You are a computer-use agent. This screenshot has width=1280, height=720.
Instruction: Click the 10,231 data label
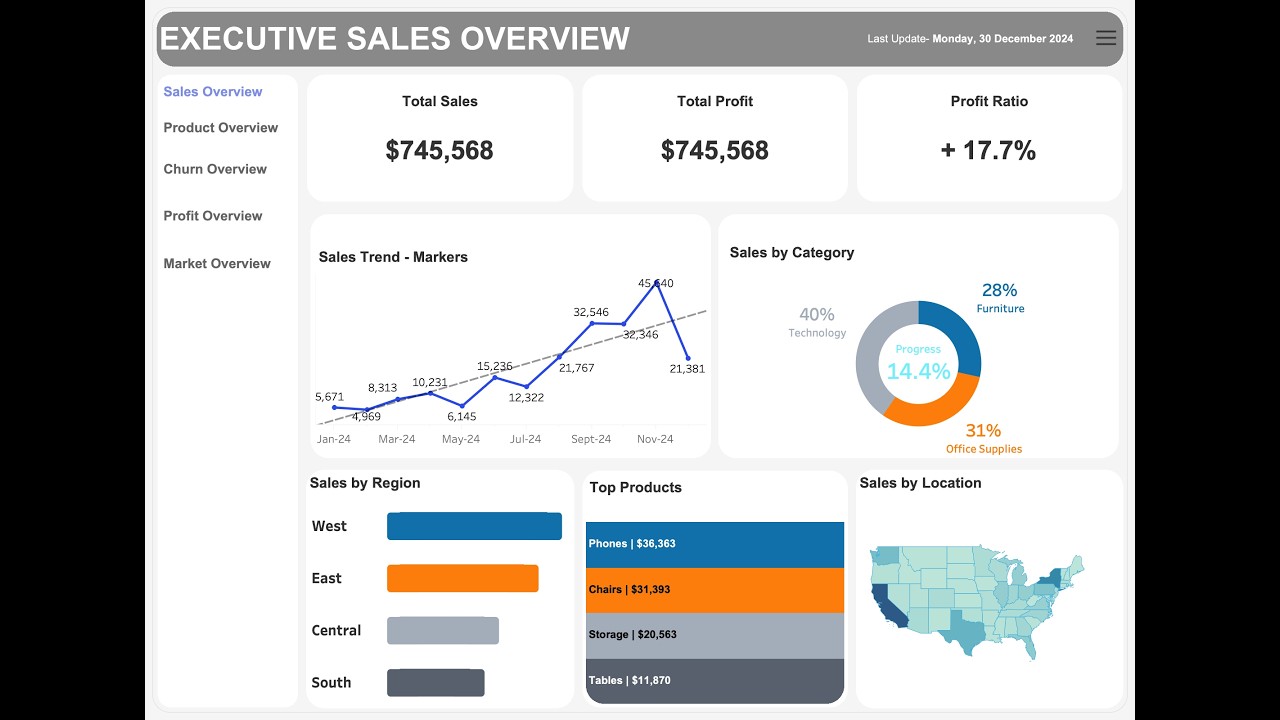430,382
